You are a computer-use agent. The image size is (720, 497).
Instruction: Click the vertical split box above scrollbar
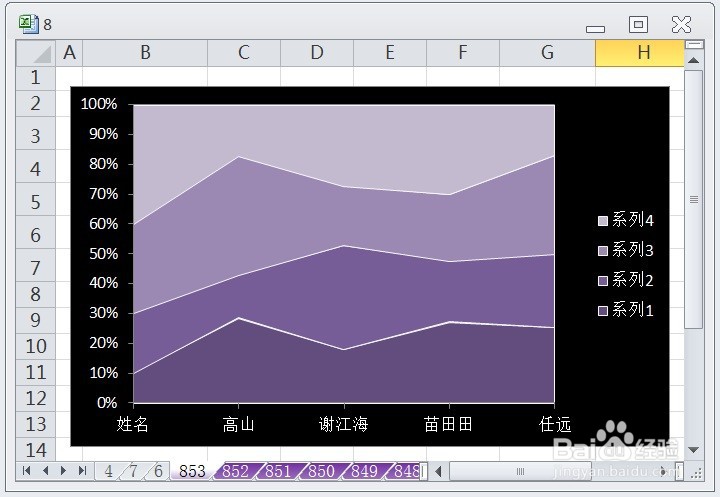tap(694, 45)
